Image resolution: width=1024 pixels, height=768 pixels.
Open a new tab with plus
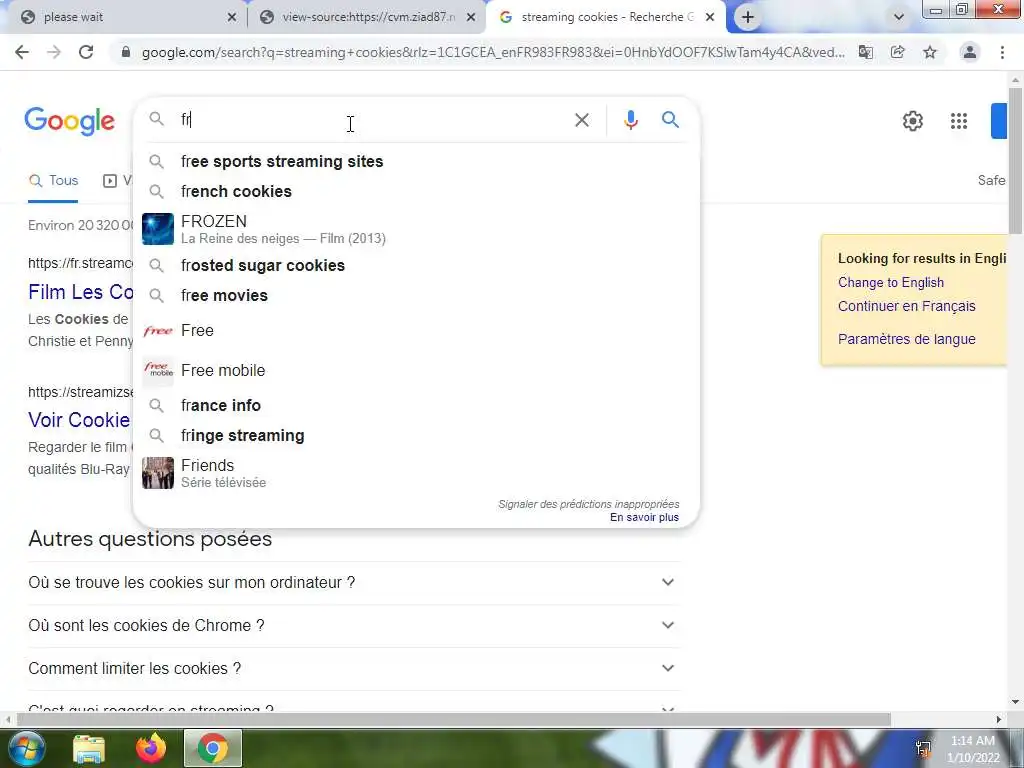tap(748, 18)
